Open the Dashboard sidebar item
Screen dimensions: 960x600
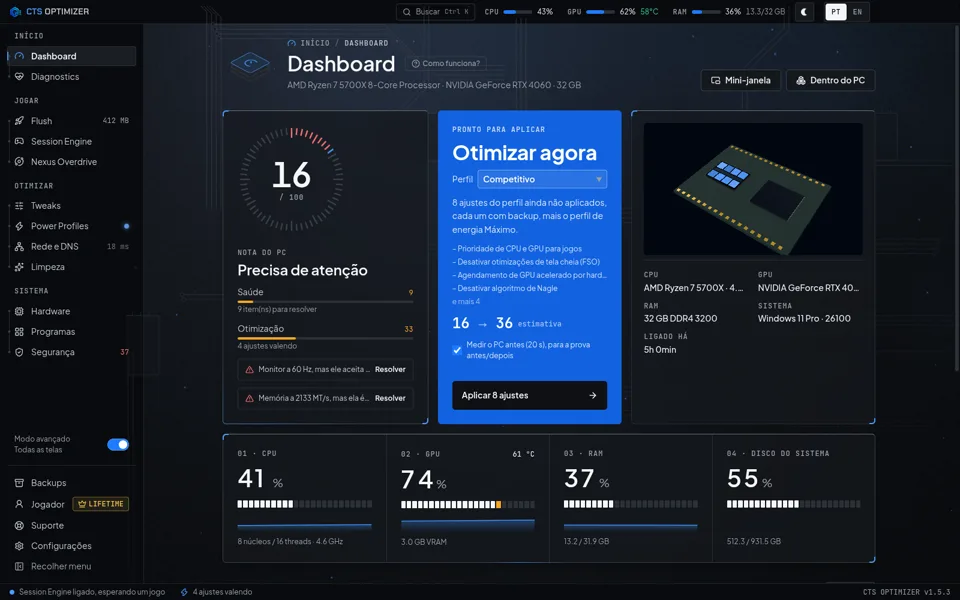point(72,56)
